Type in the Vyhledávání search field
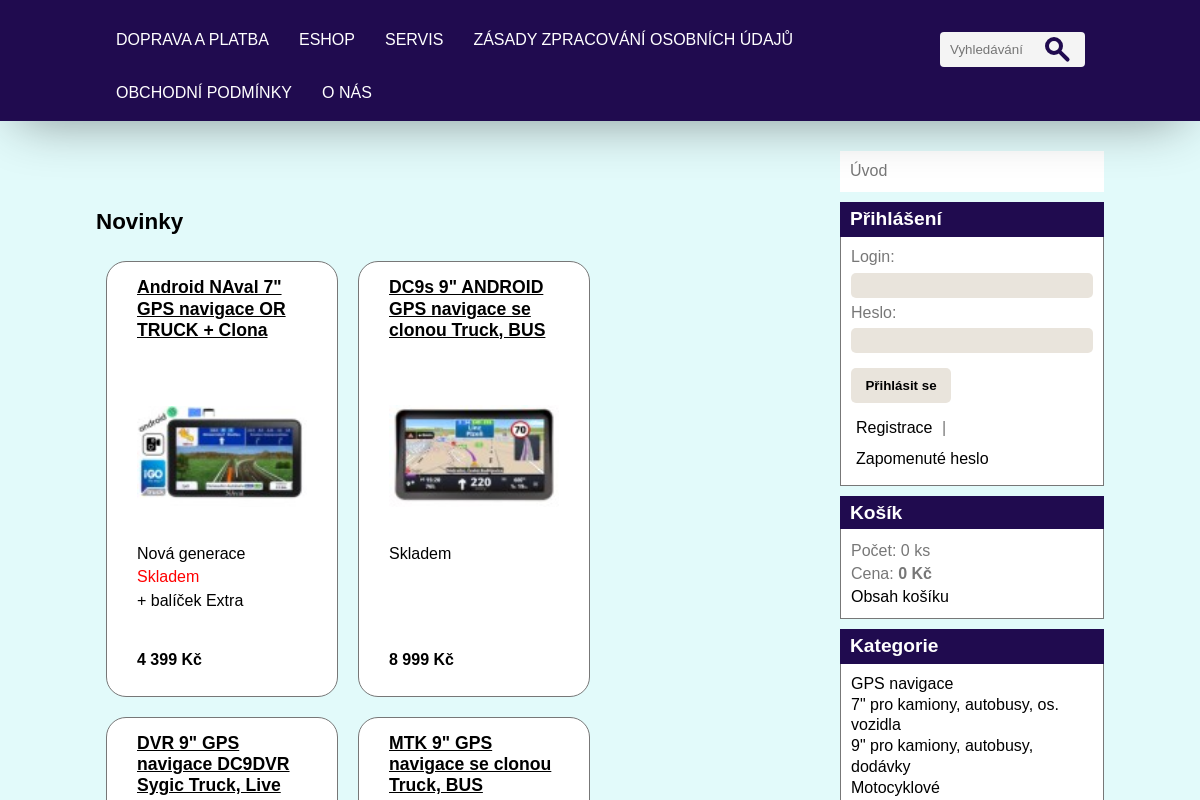The width and height of the screenshot is (1200, 800). click(990, 49)
